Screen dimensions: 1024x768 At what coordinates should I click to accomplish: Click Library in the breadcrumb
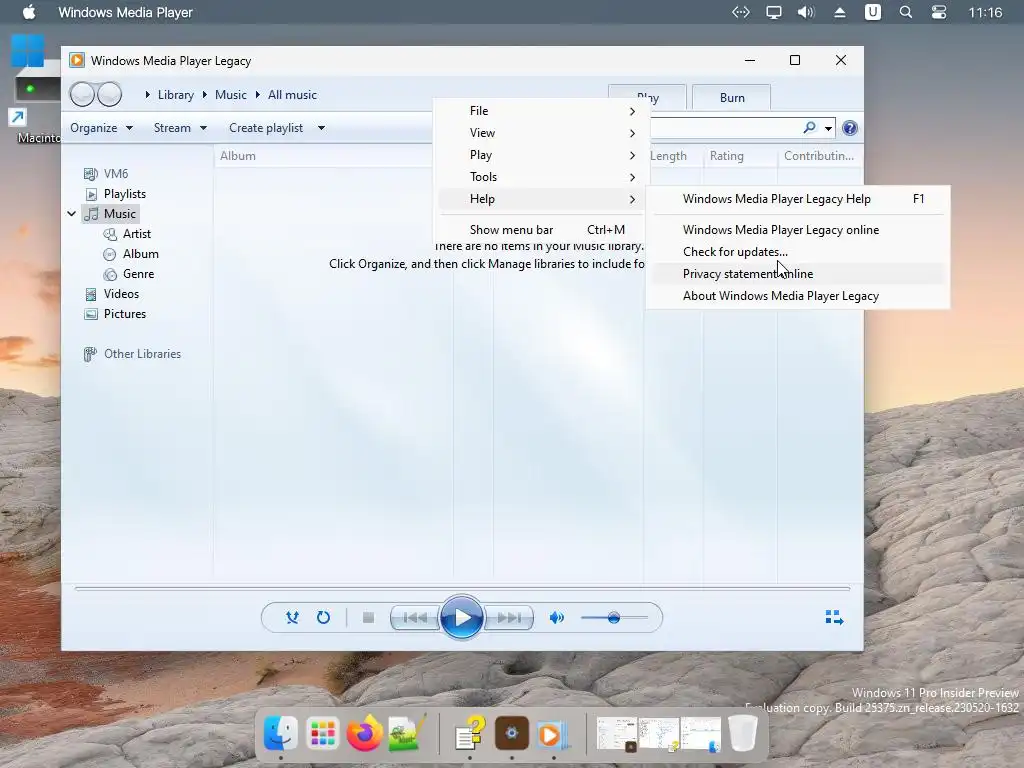click(176, 95)
